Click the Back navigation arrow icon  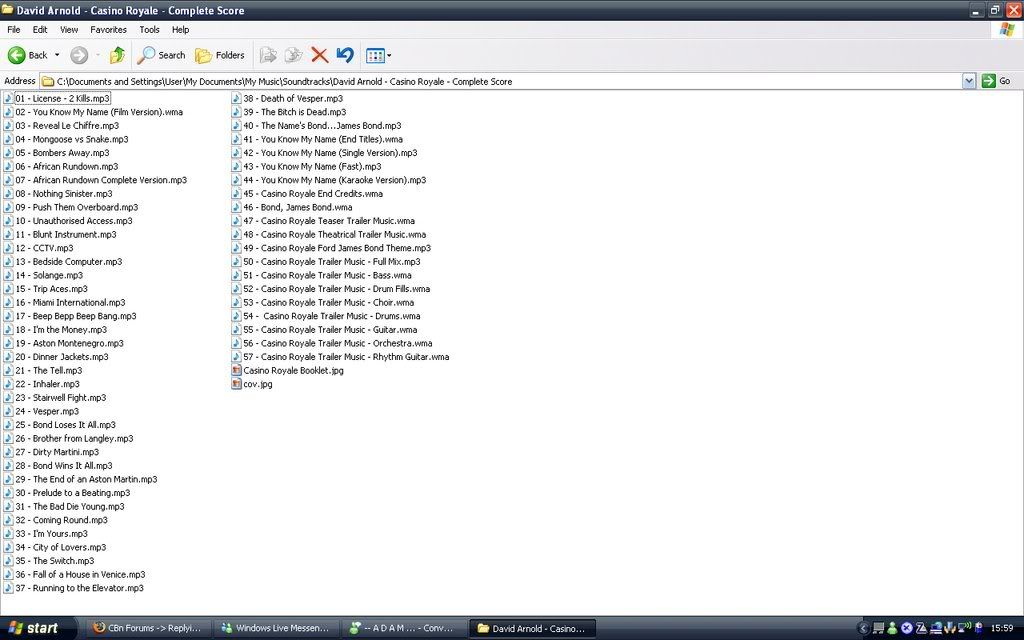[x=17, y=56]
